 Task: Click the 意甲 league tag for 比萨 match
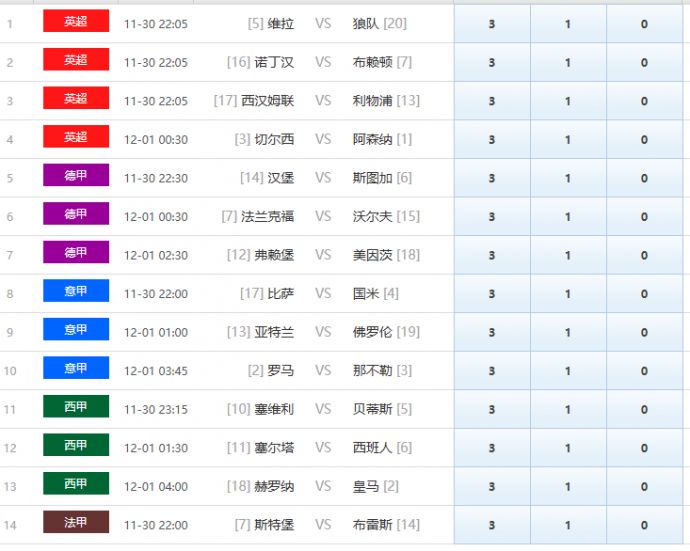(76, 291)
